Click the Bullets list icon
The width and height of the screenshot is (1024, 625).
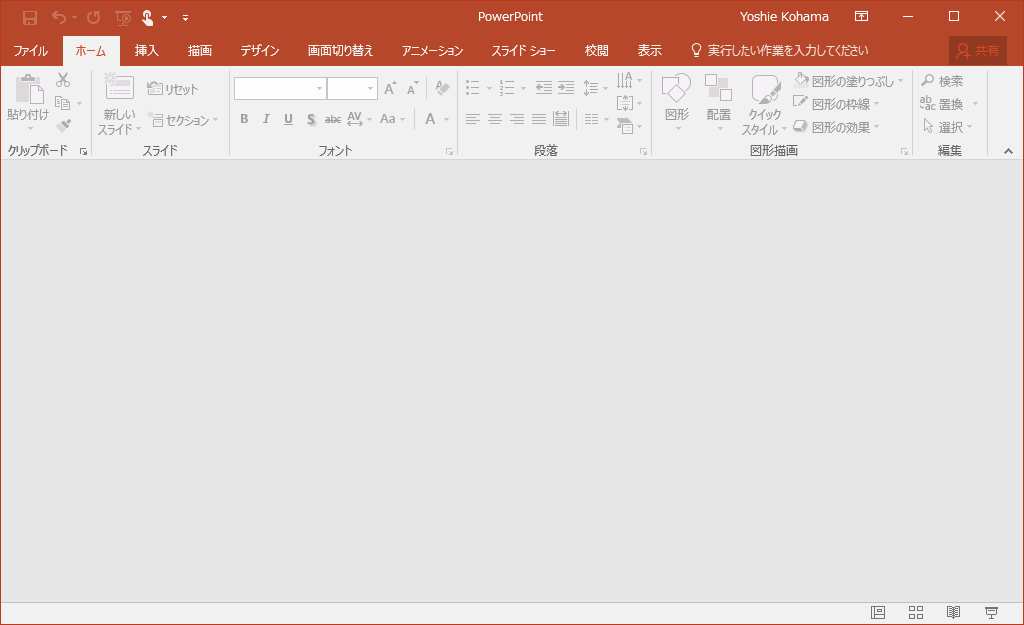(x=473, y=88)
